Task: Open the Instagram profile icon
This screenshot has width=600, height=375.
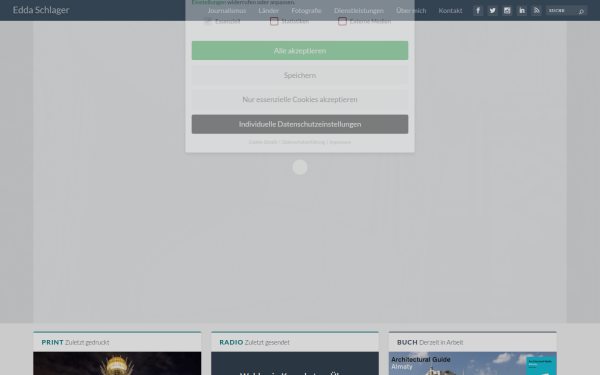Action: (507, 11)
